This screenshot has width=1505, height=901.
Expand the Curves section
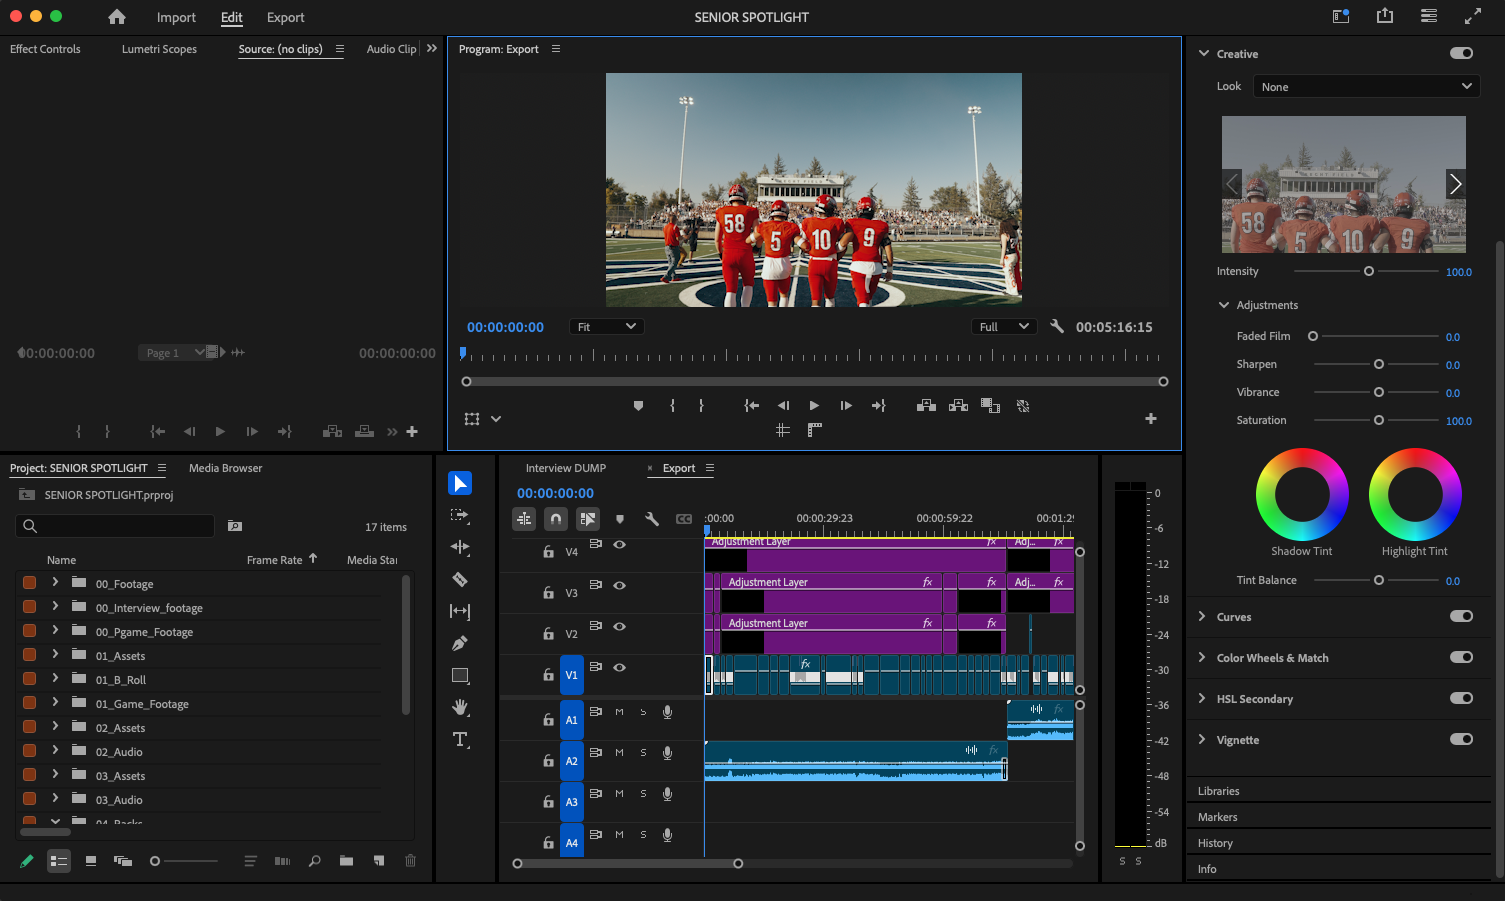1202,616
